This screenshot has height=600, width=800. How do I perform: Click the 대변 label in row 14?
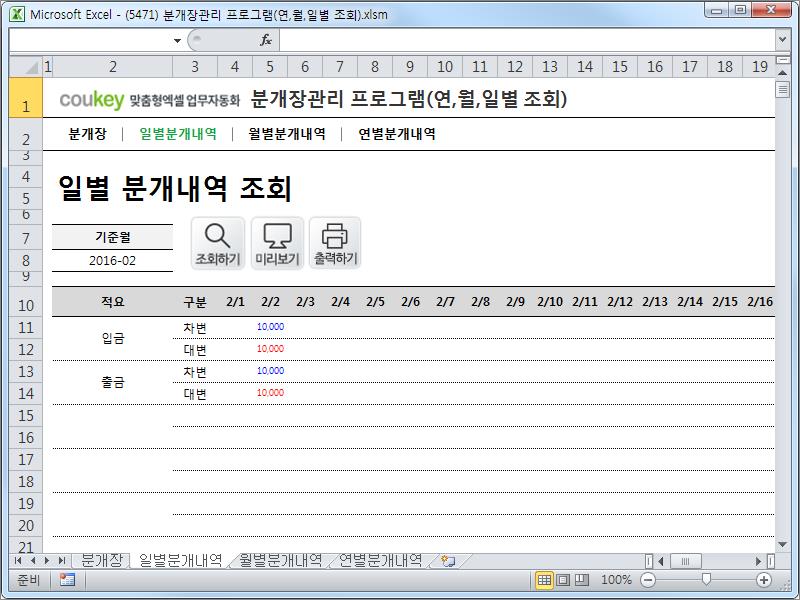[x=195, y=394]
